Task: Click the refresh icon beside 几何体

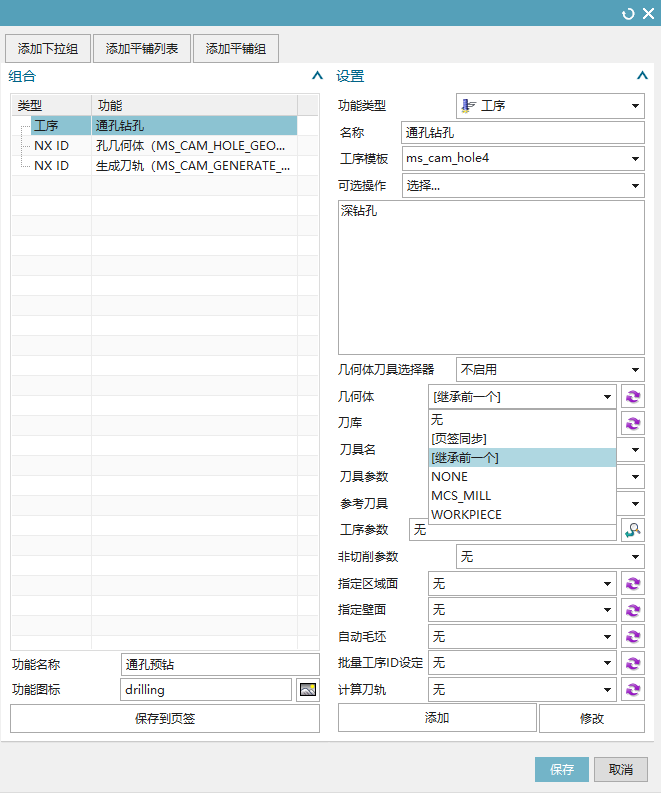Action: tap(633, 396)
